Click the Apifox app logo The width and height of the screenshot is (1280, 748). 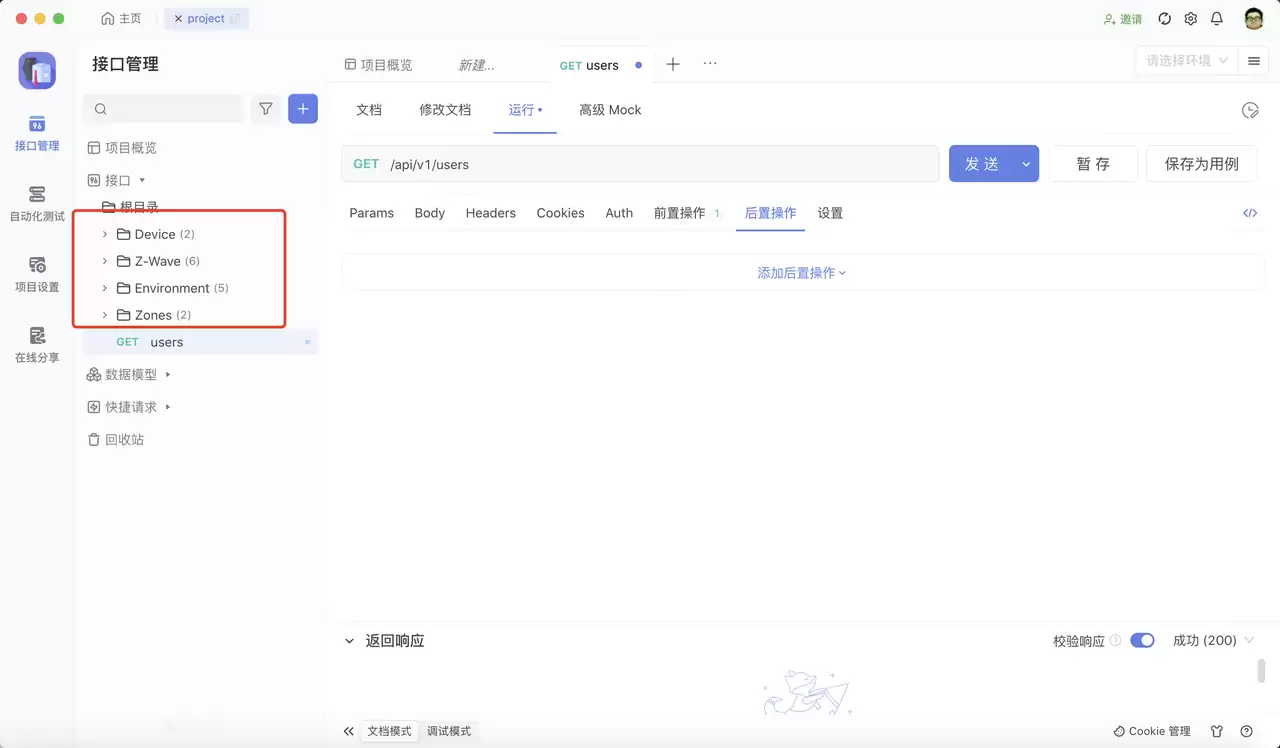click(37, 70)
